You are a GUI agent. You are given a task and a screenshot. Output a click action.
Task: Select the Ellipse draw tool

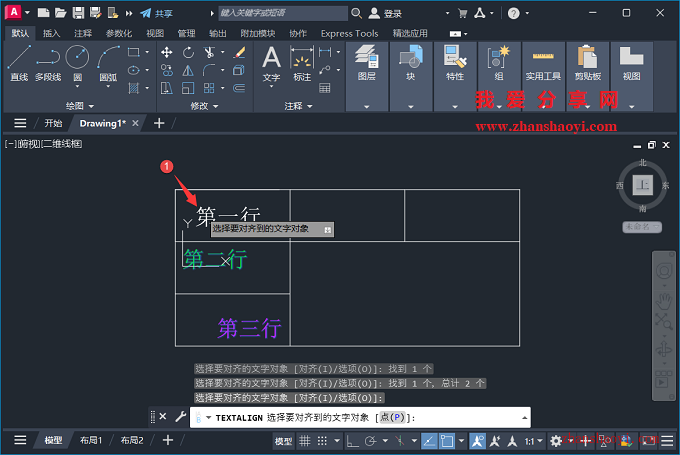134,70
